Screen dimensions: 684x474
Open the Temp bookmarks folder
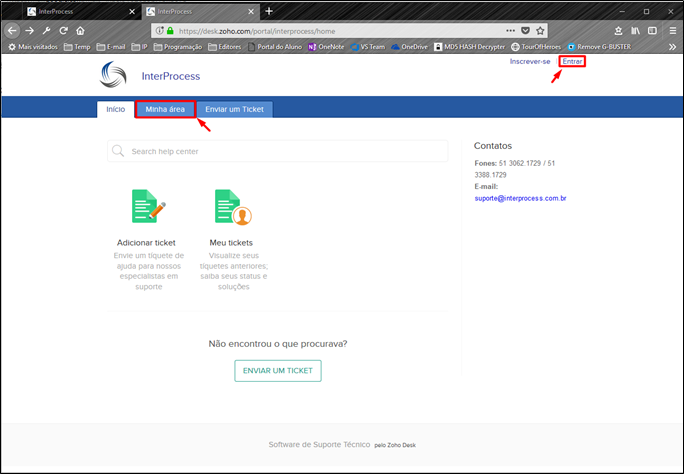77,47
